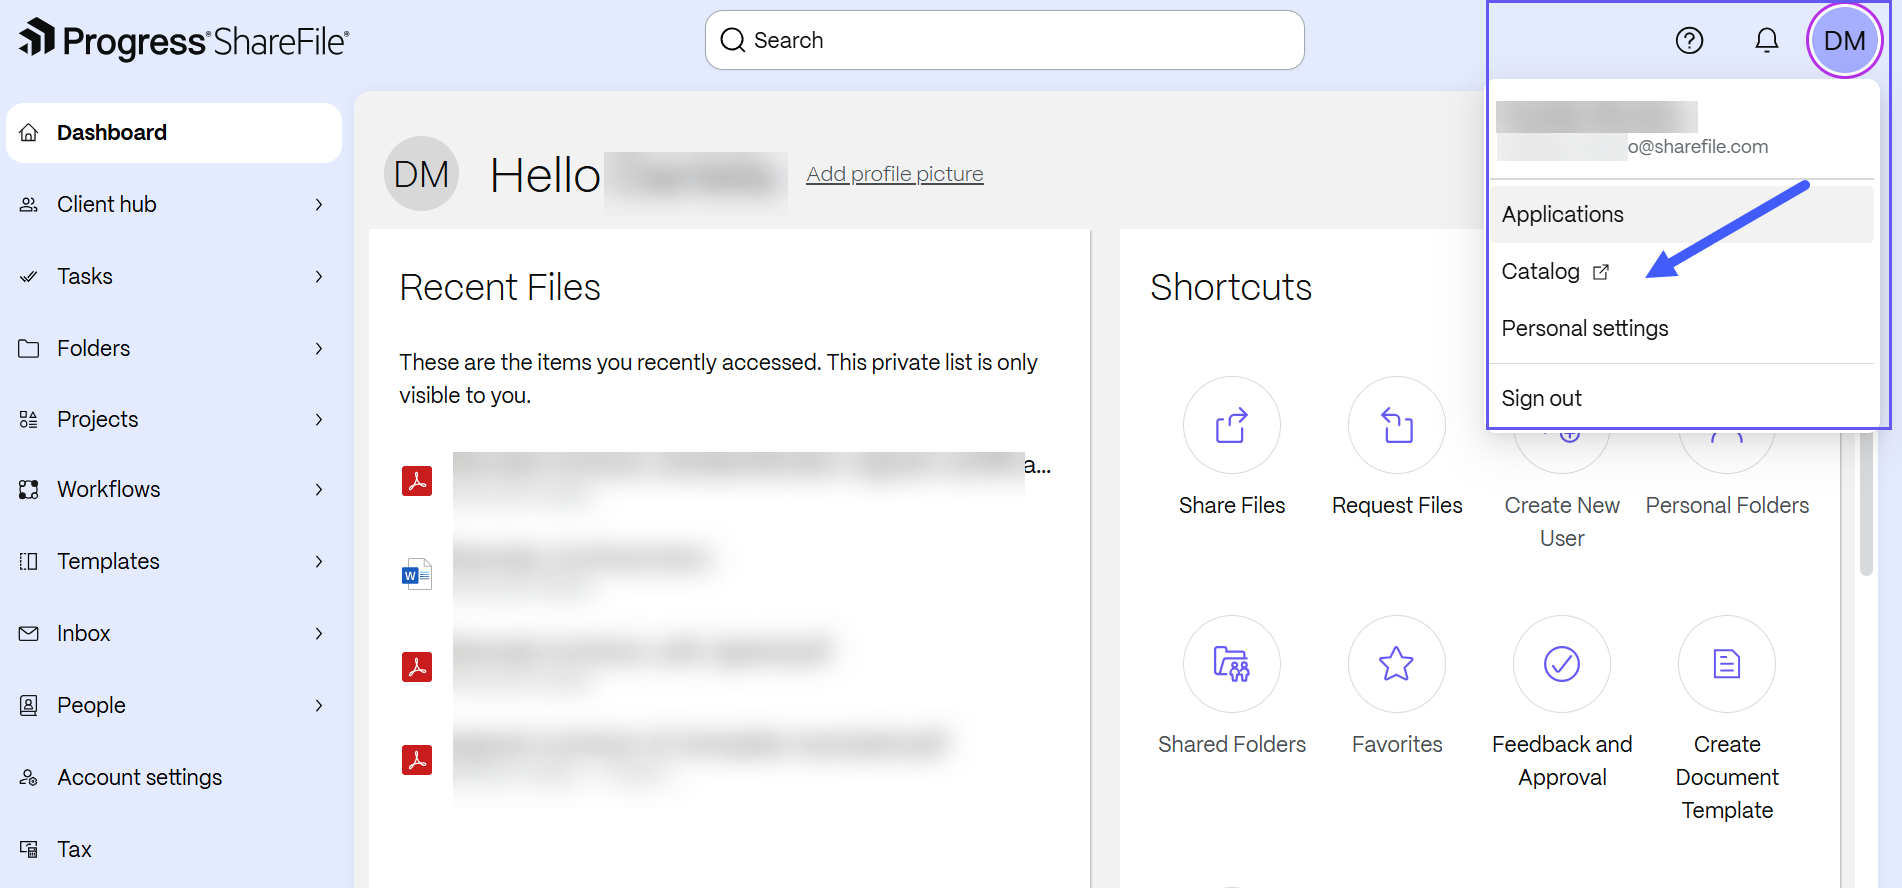Click the Projects sidebar icon
Viewport: 1902px width, 888px height.
(x=29, y=420)
